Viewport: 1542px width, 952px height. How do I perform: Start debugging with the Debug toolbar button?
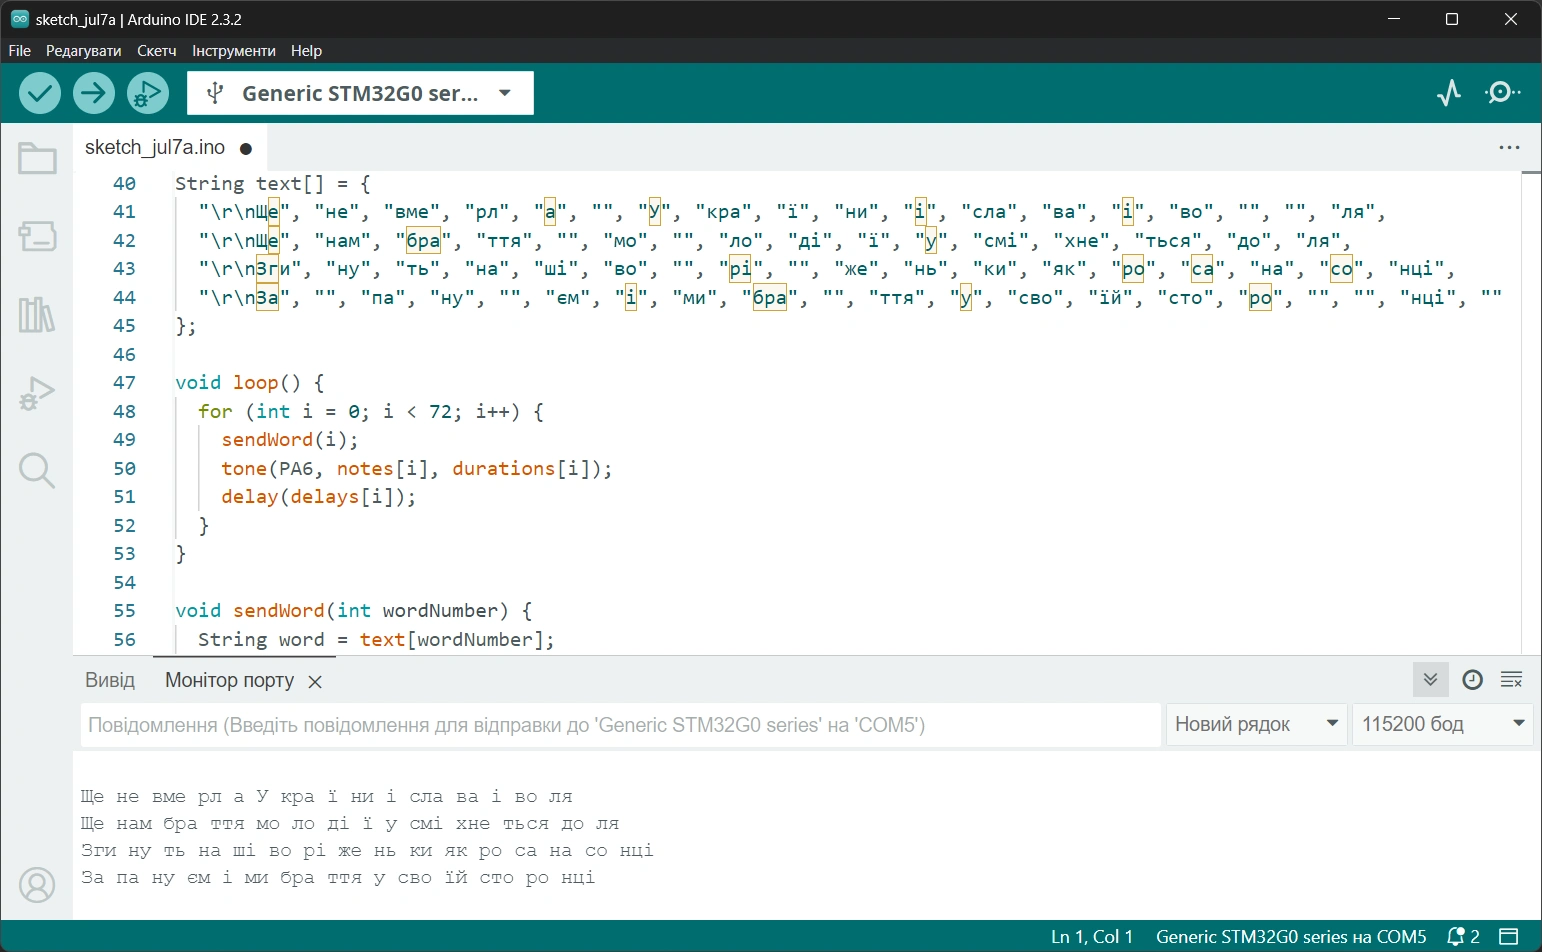147,94
